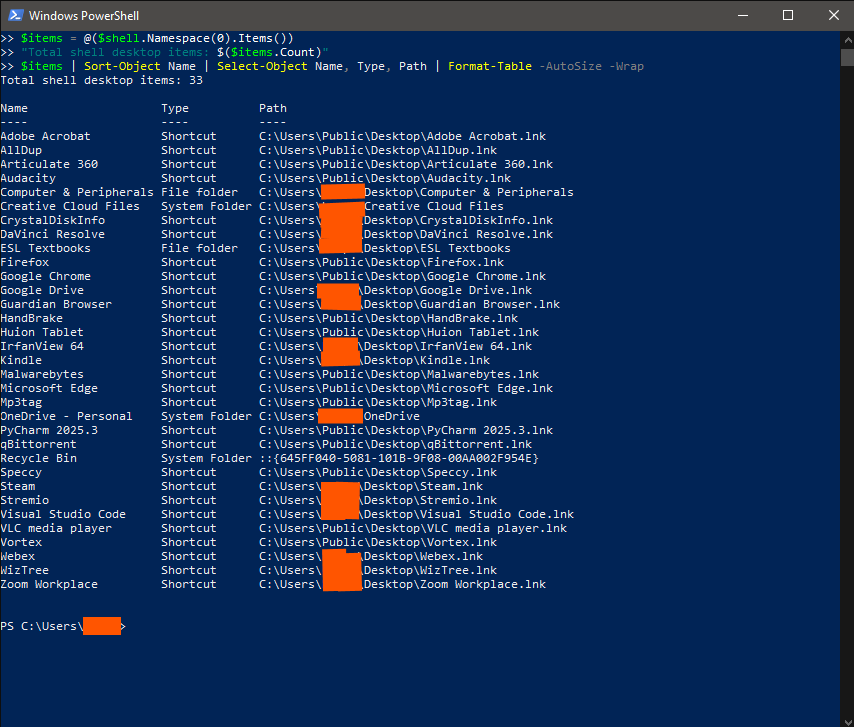Close the Windows PowerShell window
Screen dimensions: 854x727
833,15
